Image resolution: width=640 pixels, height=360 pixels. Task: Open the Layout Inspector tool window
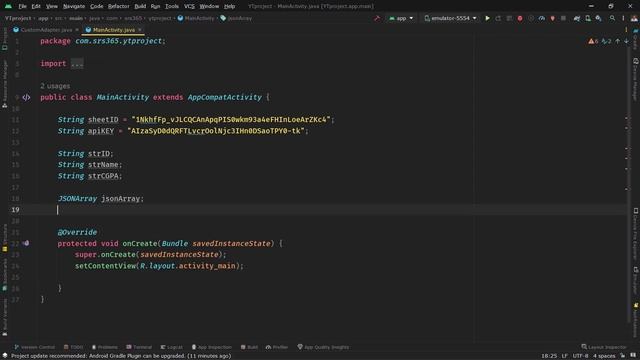pyautogui.click(x=604, y=347)
